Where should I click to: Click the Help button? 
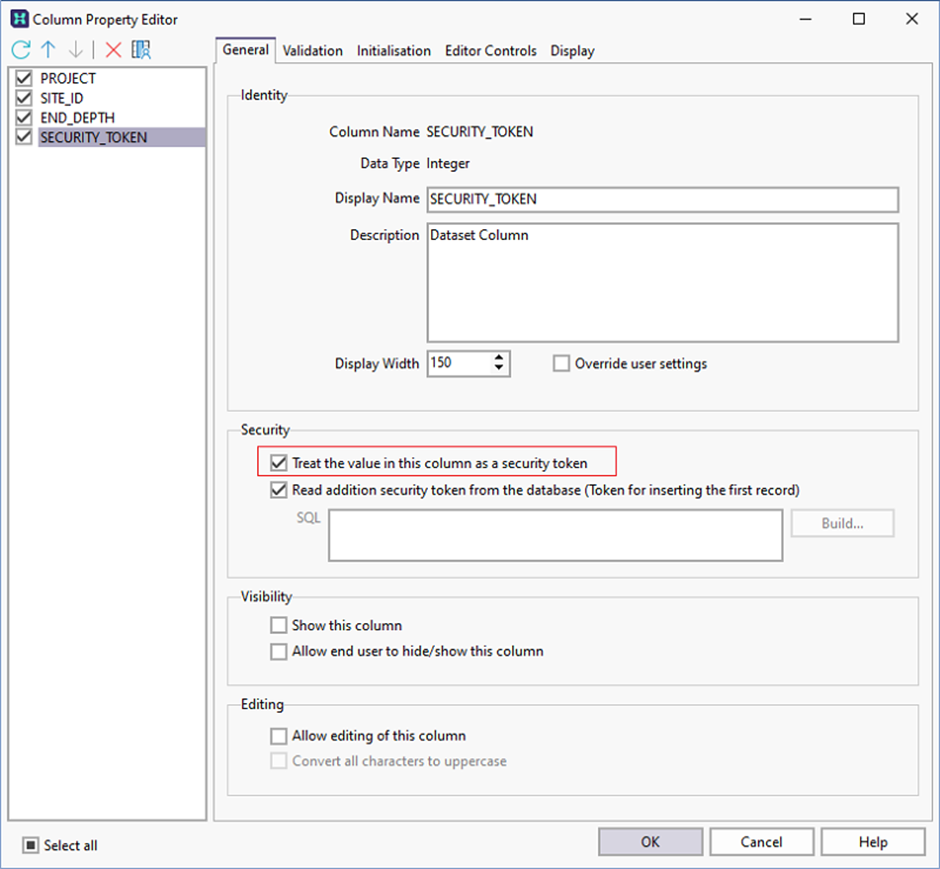[x=873, y=842]
